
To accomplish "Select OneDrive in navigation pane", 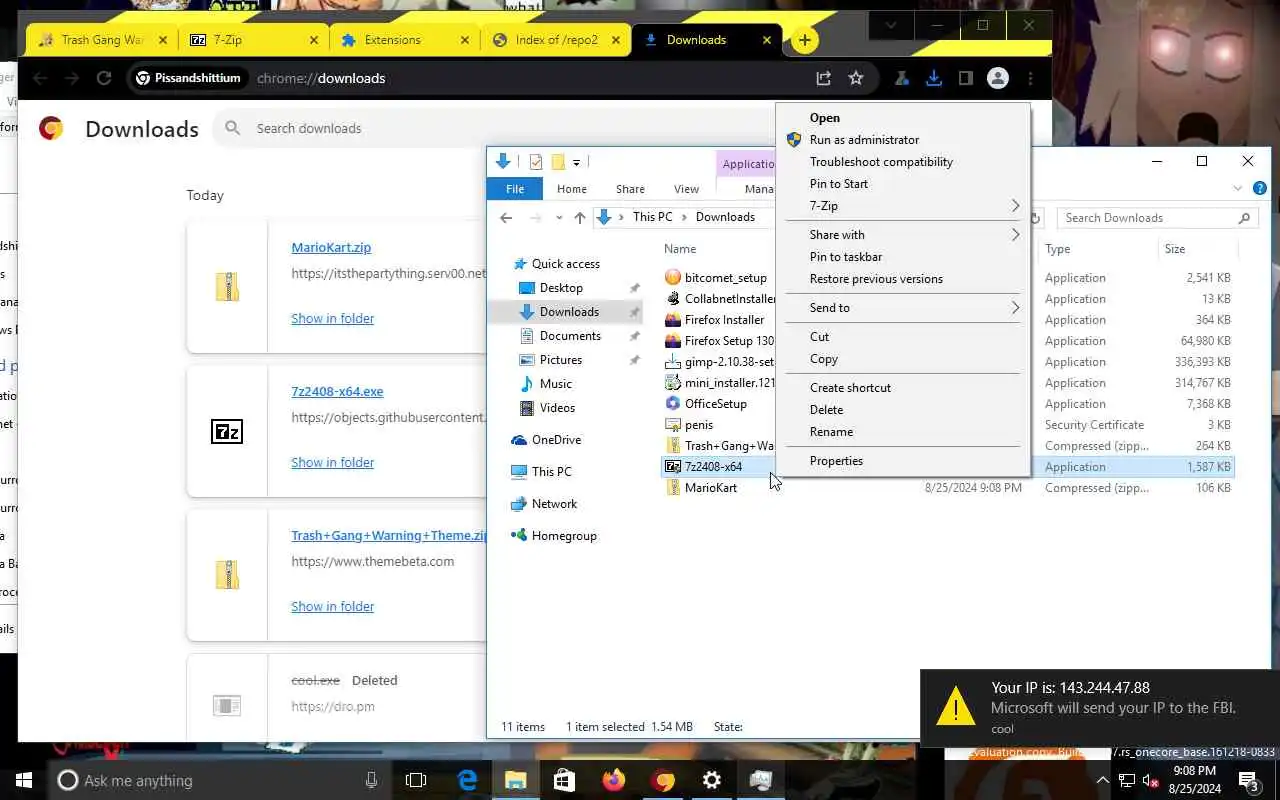I will pyautogui.click(x=556, y=440).
